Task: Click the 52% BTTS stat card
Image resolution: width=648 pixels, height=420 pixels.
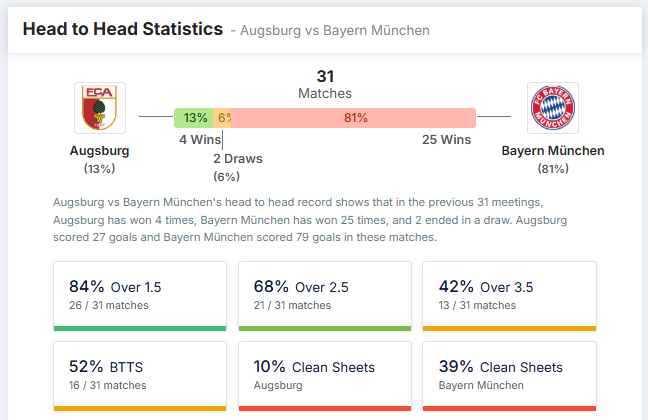Action: pos(140,376)
